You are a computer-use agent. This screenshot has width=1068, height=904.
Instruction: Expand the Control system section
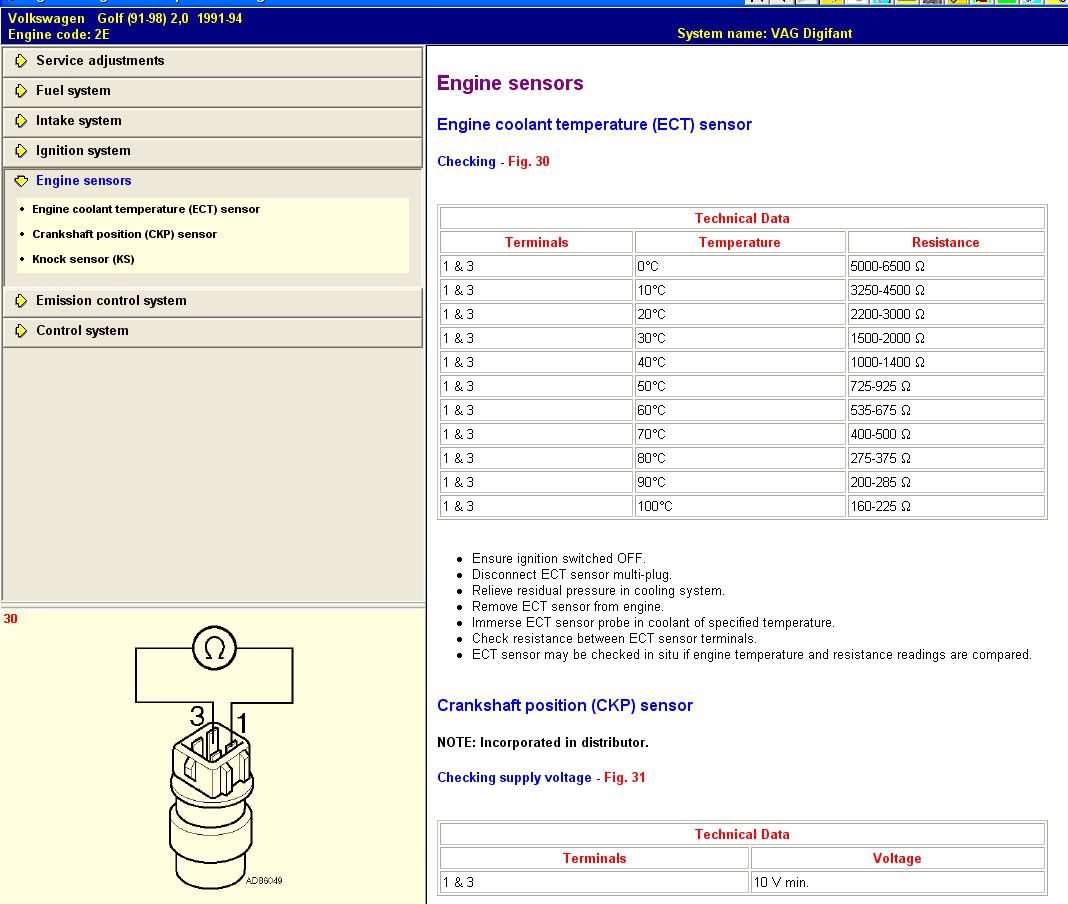[x=212, y=331]
